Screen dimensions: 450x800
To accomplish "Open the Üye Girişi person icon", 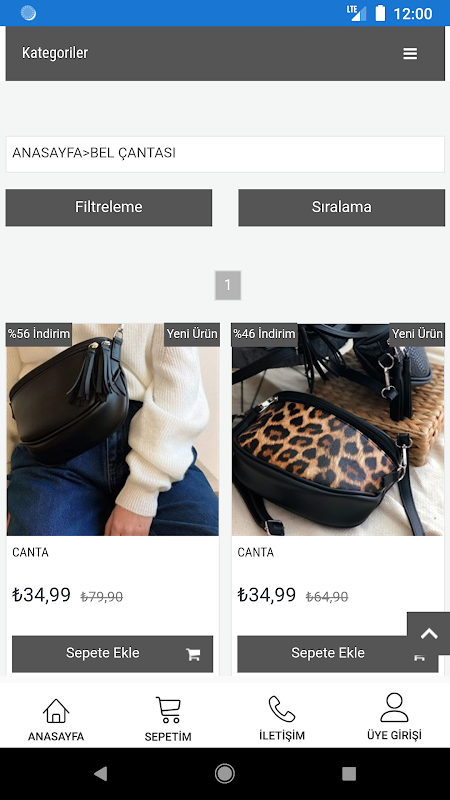I will (x=394, y=707).
